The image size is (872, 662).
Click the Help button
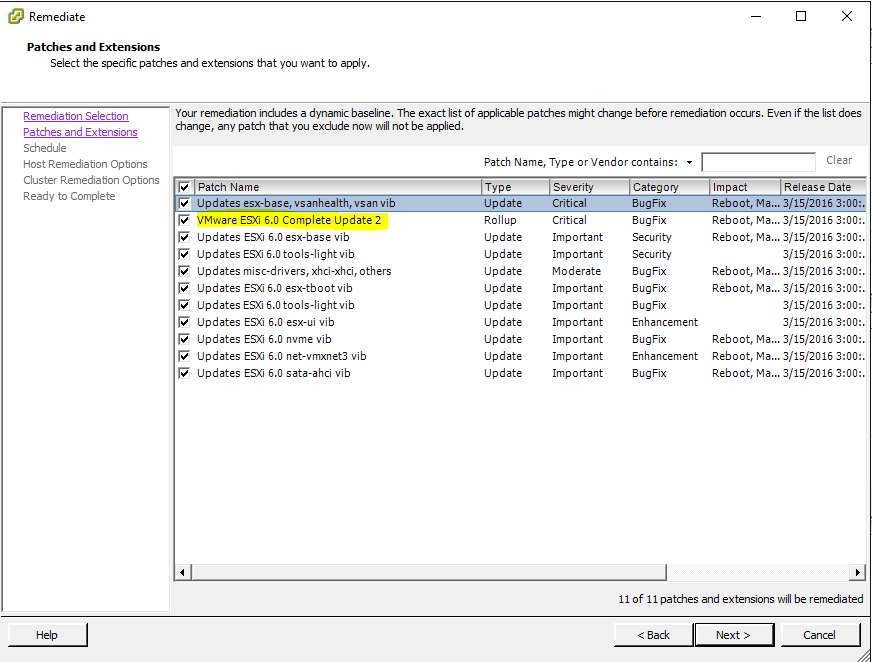47,635
